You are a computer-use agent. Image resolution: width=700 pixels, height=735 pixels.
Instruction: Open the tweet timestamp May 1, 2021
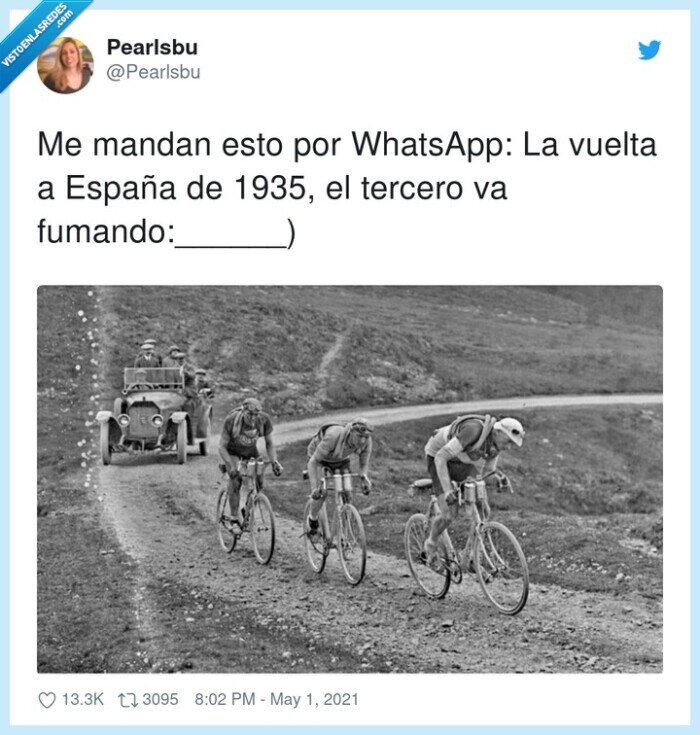click(x=277, y=699)
